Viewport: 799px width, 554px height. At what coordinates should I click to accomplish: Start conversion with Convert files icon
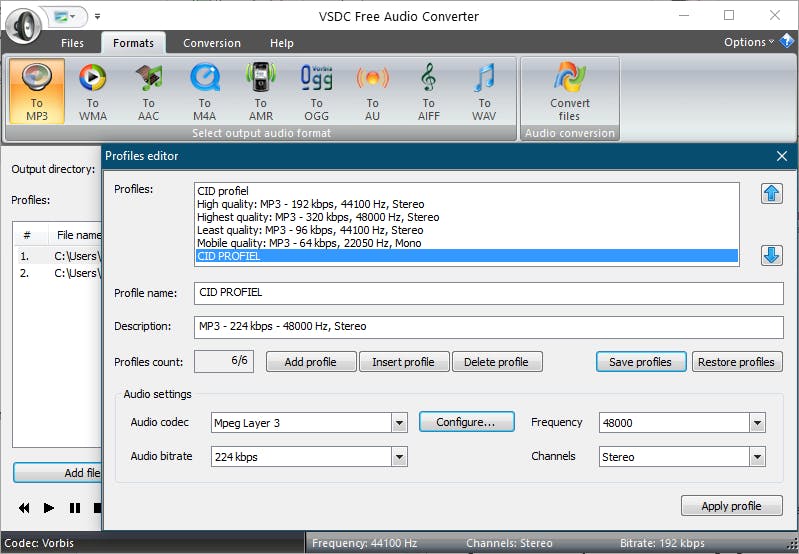[x=570, y=91]
